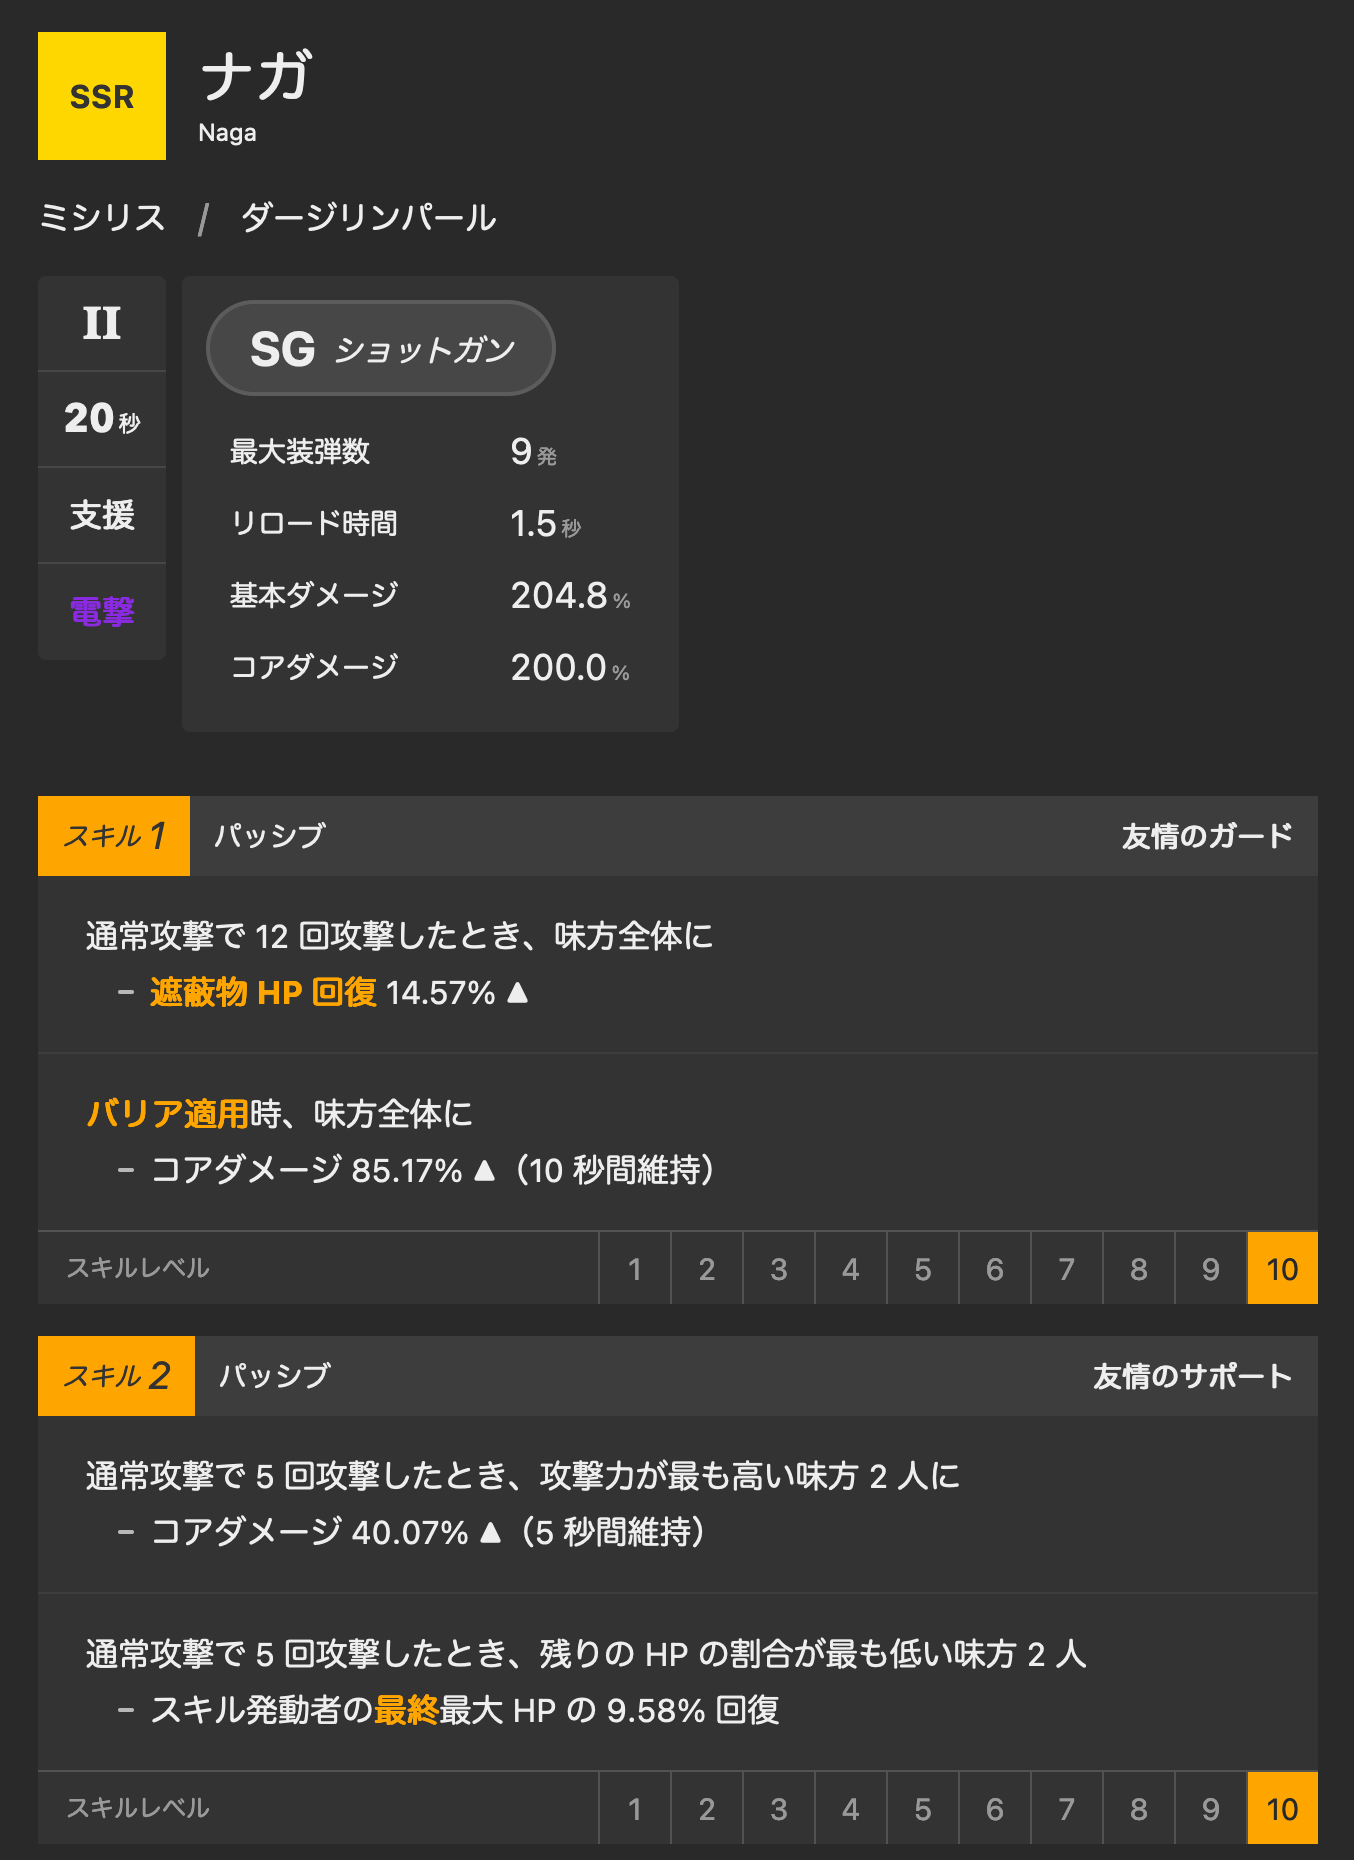The width and height of the screenshot is (1354, 1860).
Task: Click the yellow SSR rarity badge
Action: 102,96
